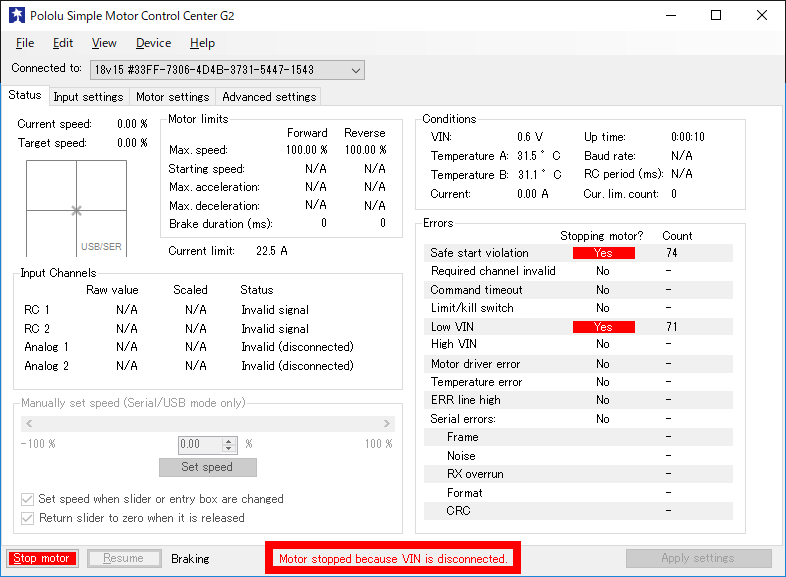Screen dimensions: 786x577
Task: Click the Temperature error row
Action: click(578, 382)
